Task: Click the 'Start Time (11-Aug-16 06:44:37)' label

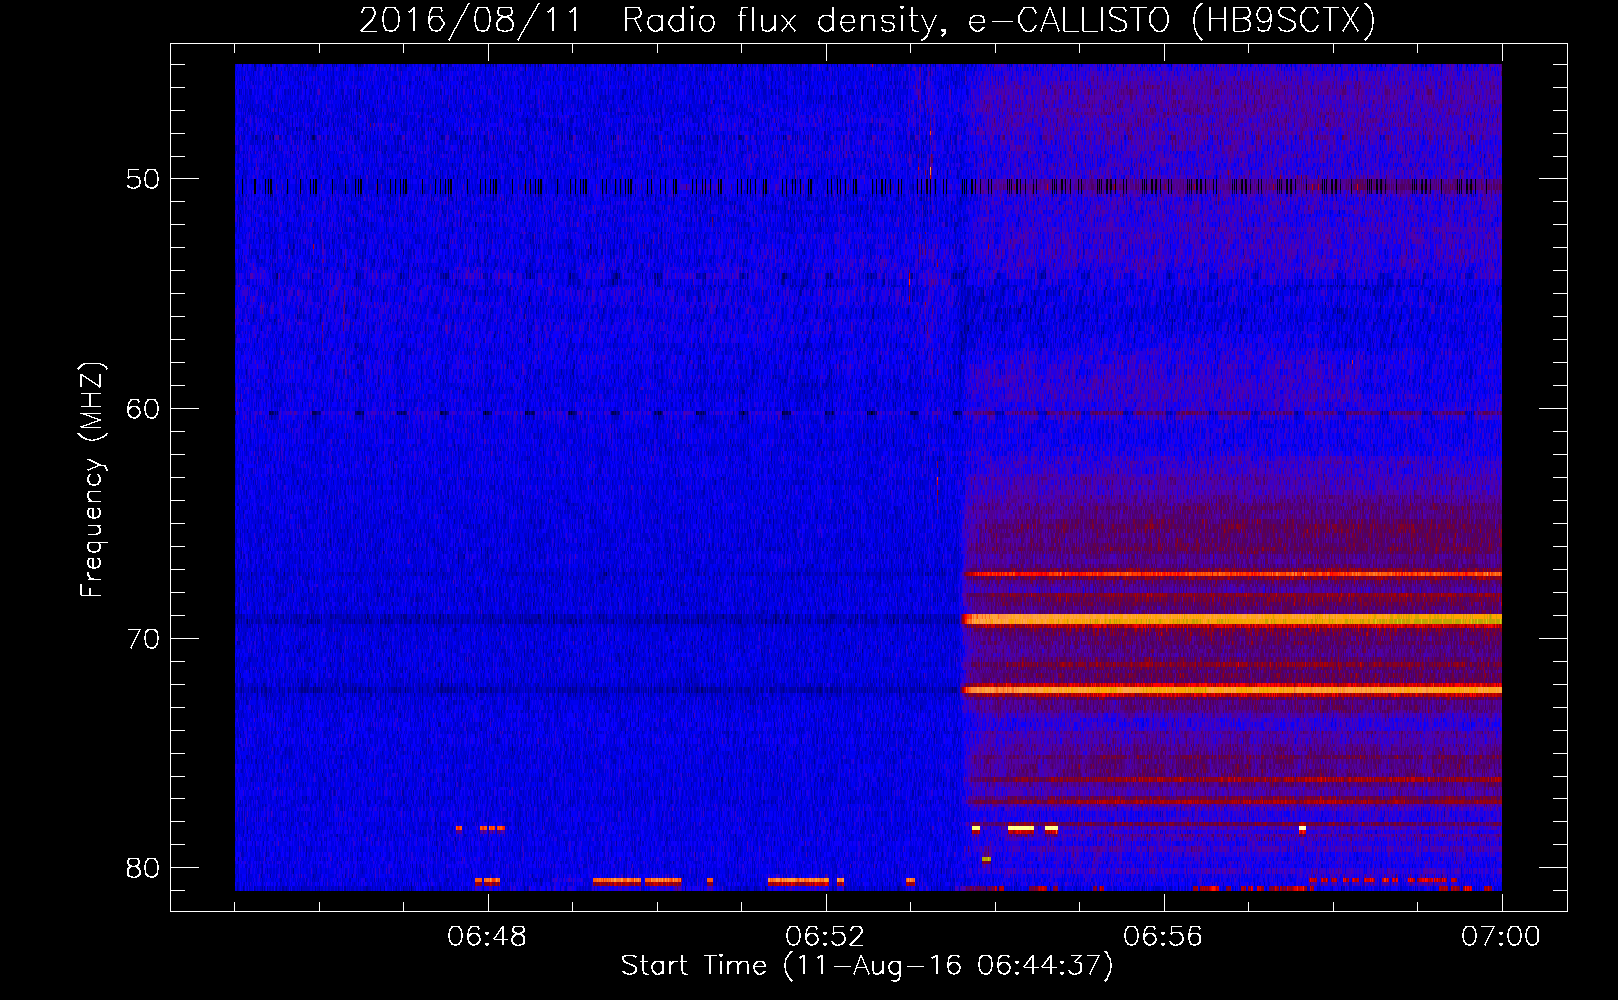Action: [x=867, y=966]
